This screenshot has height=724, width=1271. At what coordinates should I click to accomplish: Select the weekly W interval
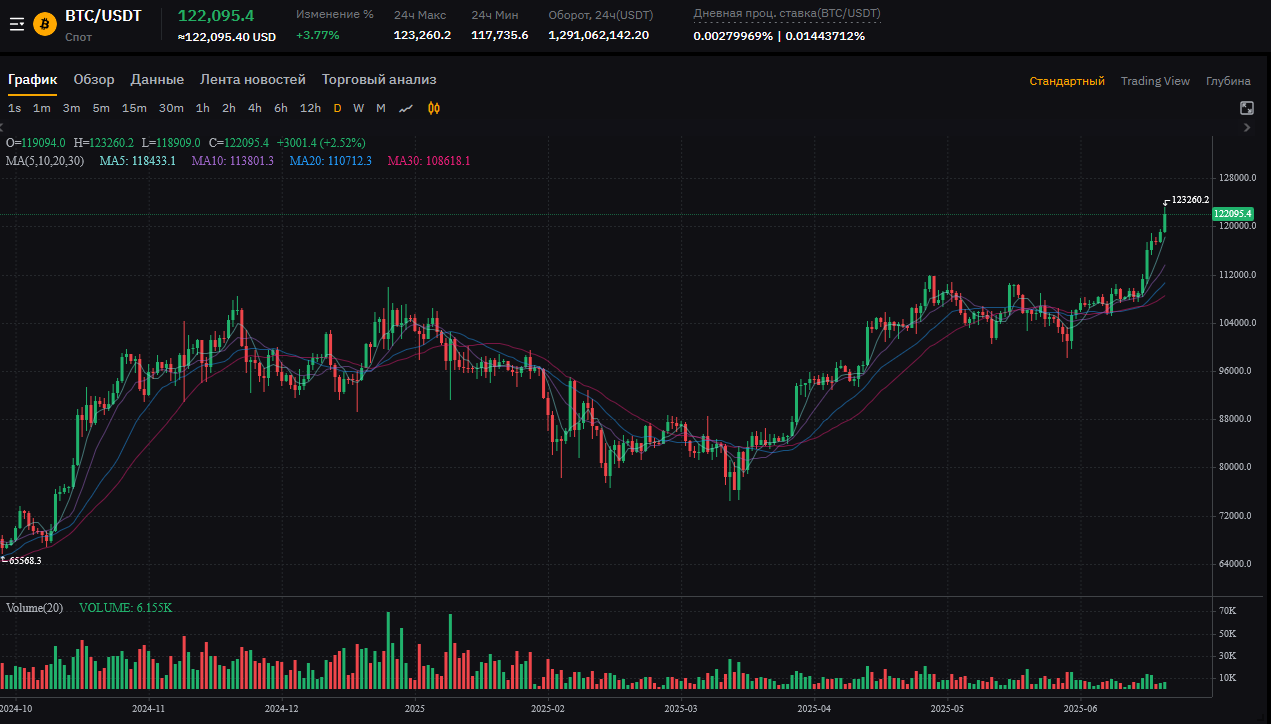[x=358, y=108]
